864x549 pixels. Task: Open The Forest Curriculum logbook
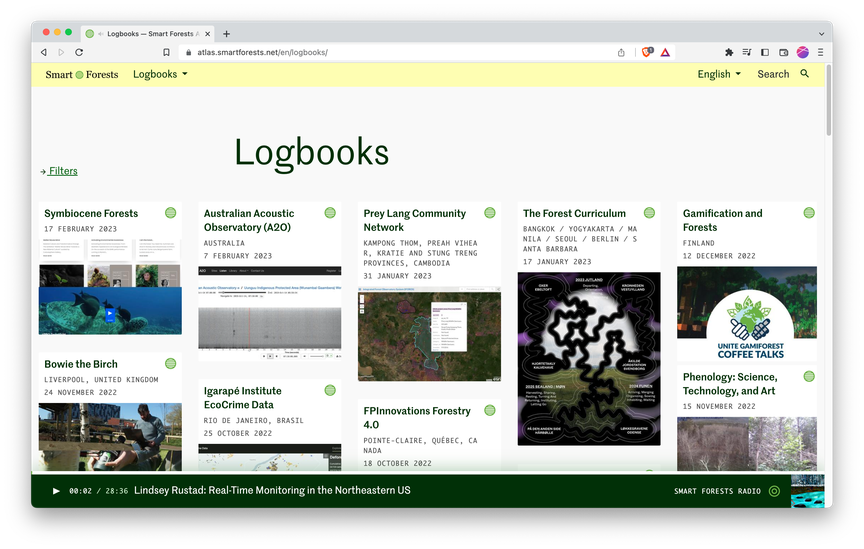click(574, 213)
